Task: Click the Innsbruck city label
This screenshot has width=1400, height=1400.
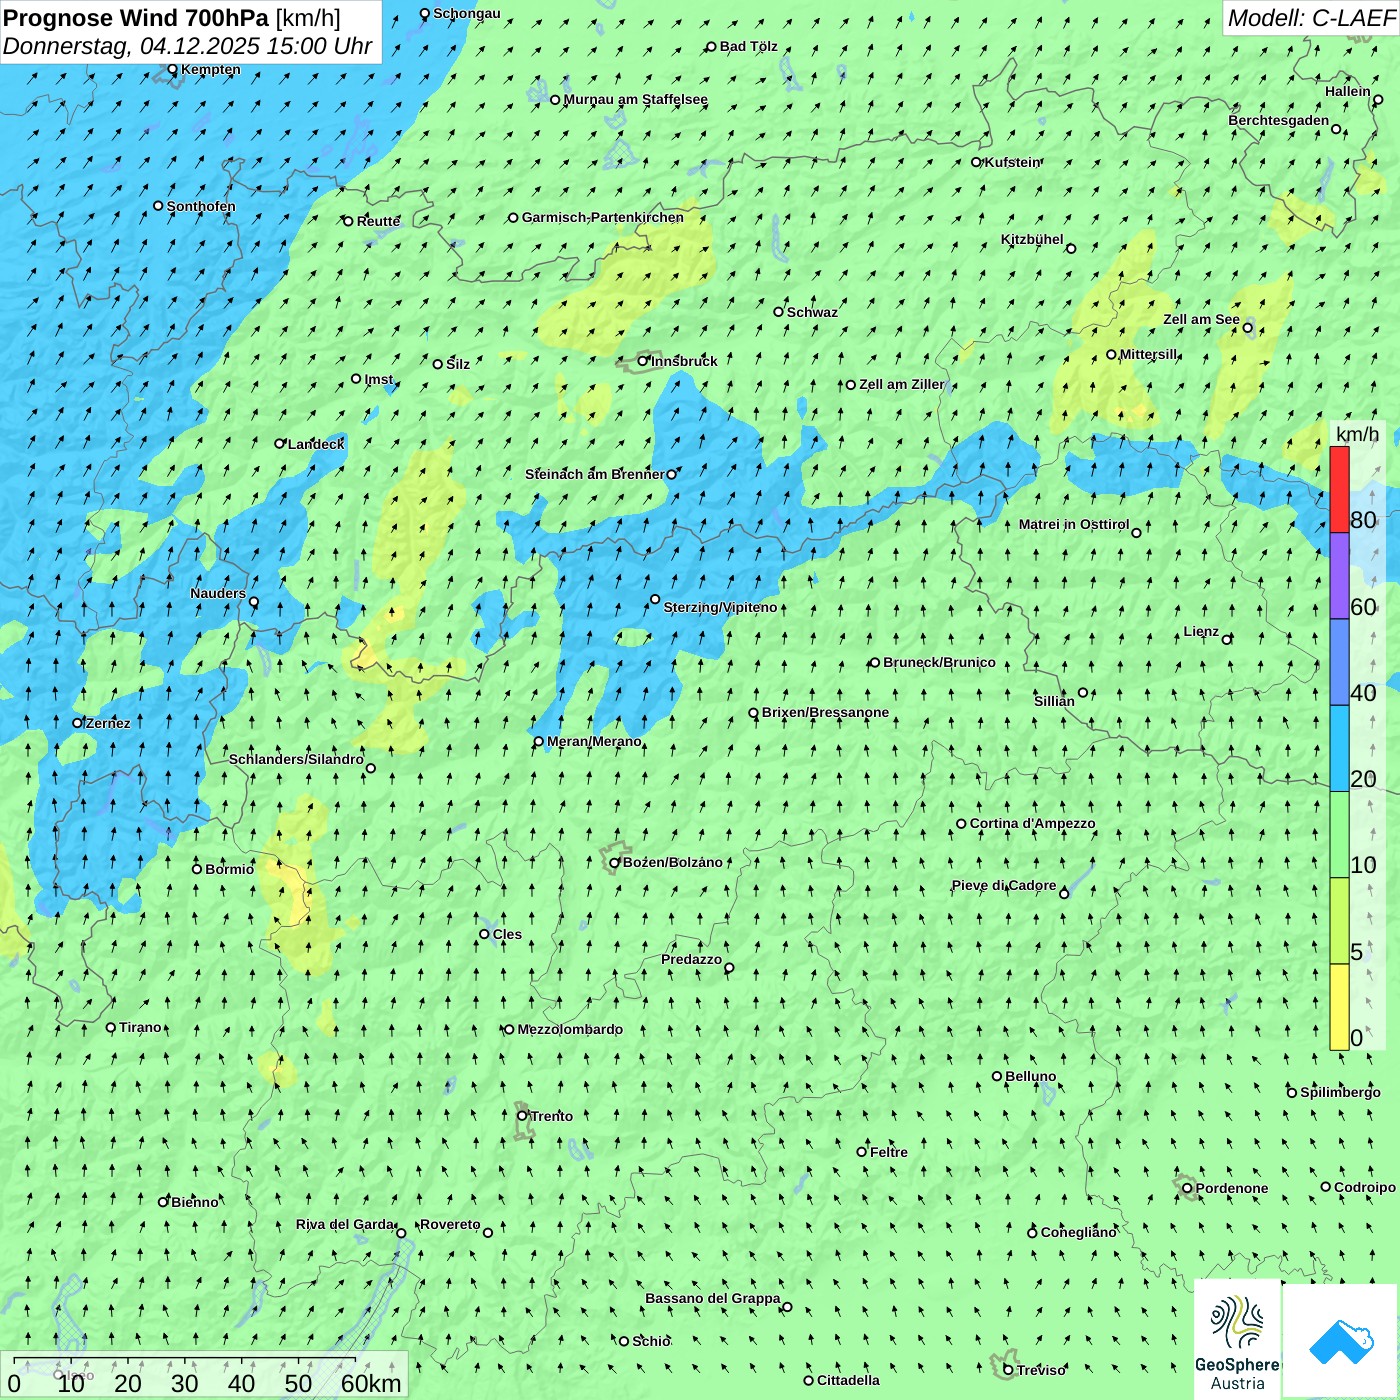Action: point(684,361)
